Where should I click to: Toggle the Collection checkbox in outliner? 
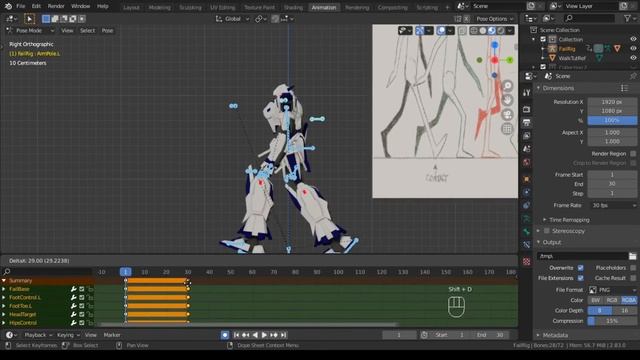click(543, 39)
